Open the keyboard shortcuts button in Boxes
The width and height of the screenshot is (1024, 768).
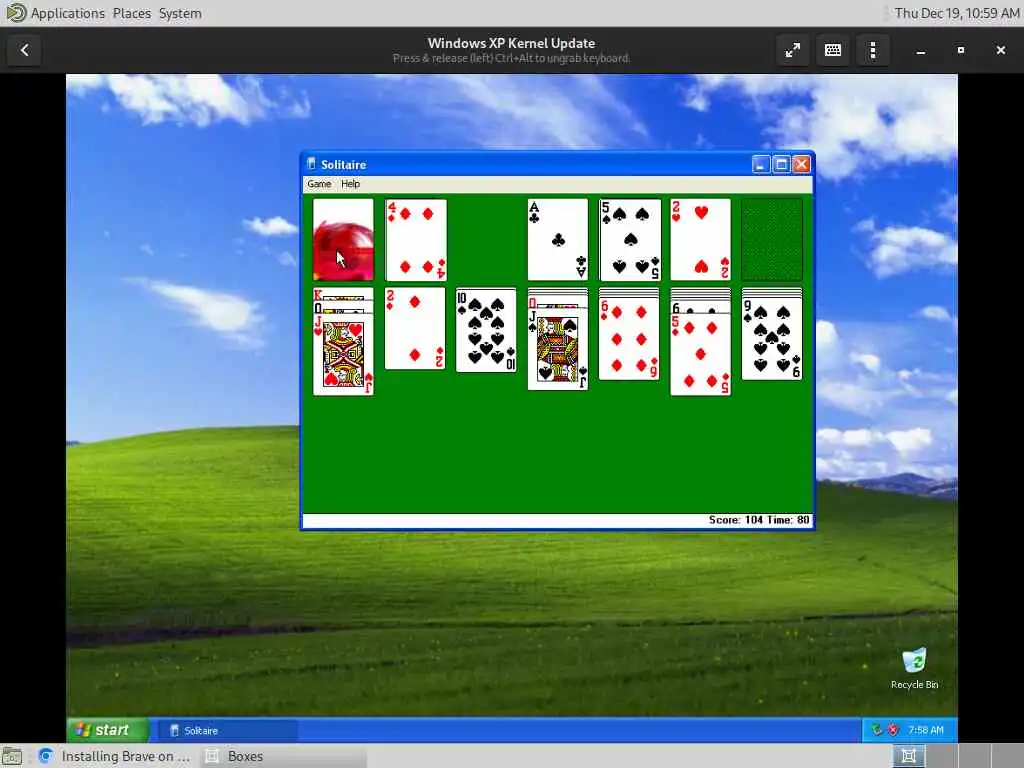point(833,50)
